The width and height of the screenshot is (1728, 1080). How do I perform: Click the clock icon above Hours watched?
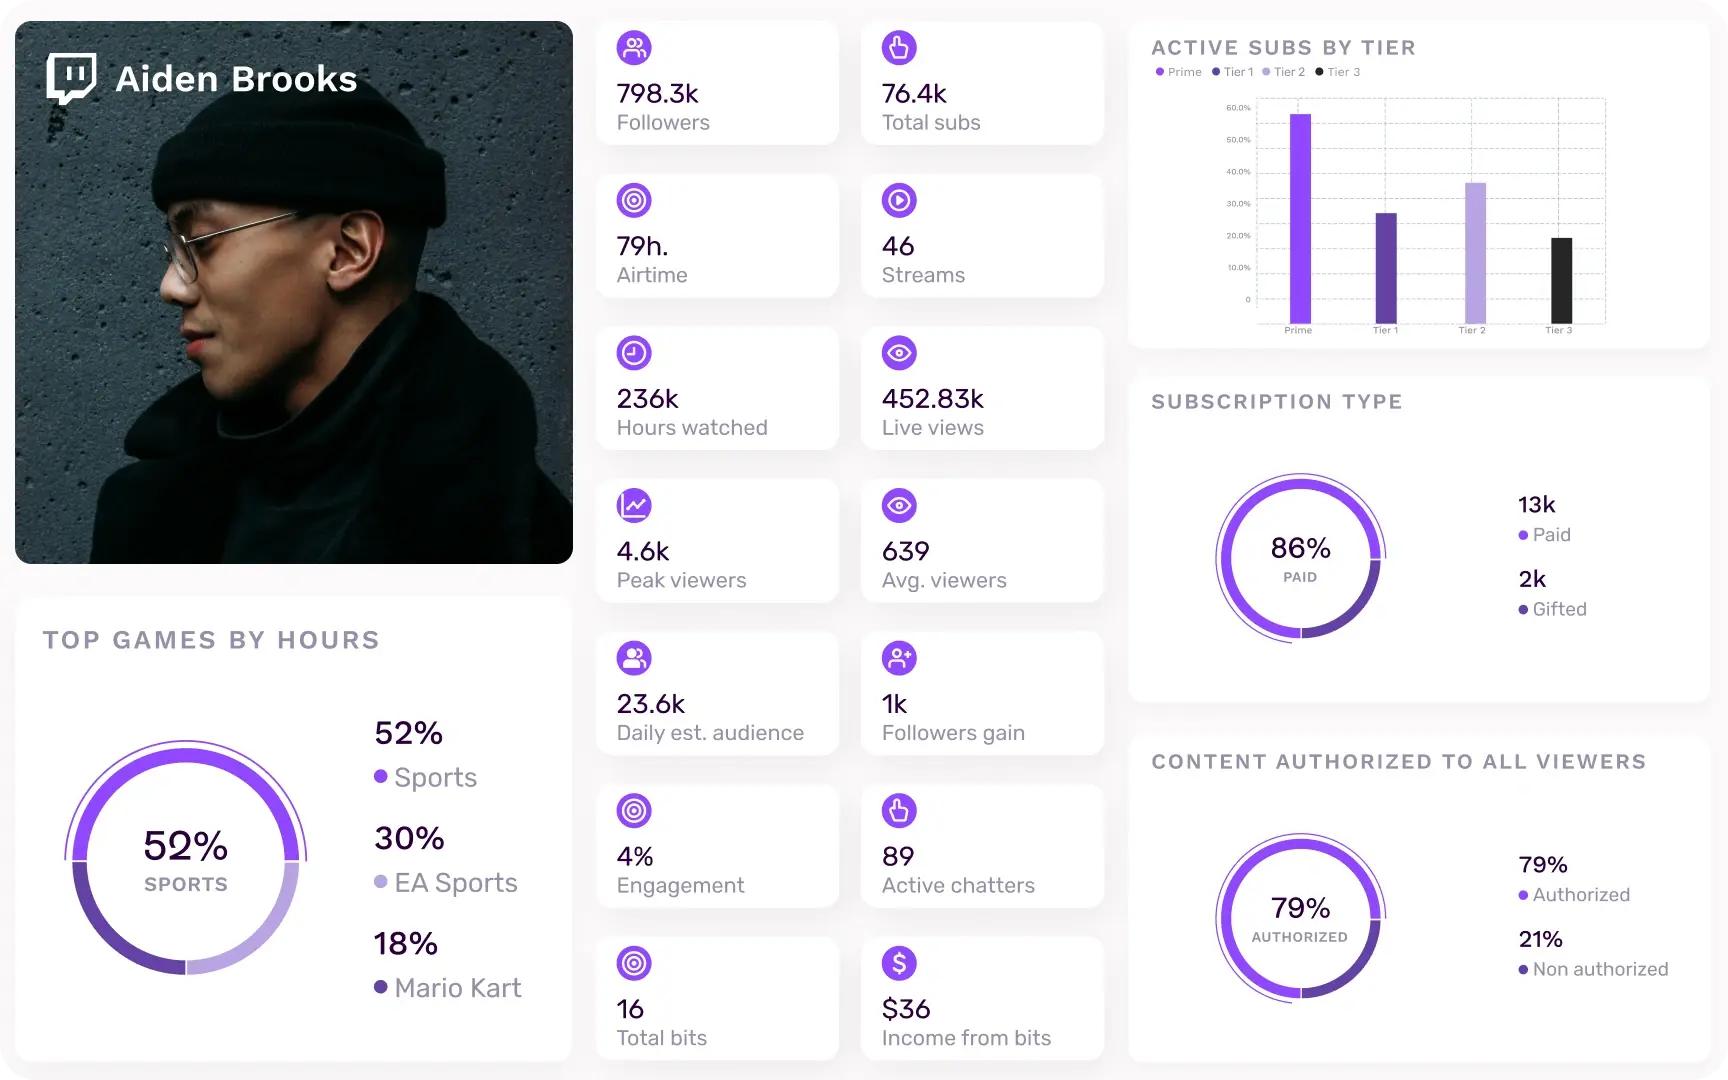click(634, 353)
